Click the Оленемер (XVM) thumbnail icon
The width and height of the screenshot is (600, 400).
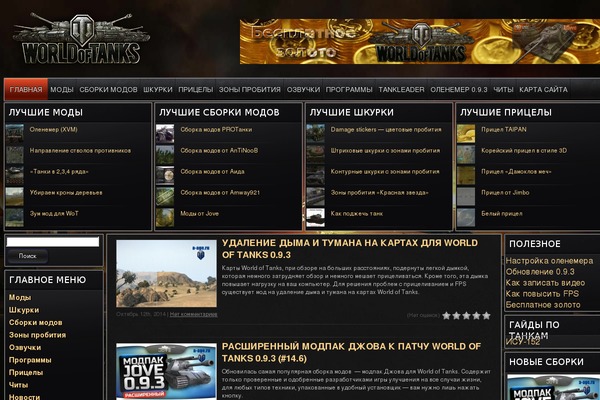[15, 134]
